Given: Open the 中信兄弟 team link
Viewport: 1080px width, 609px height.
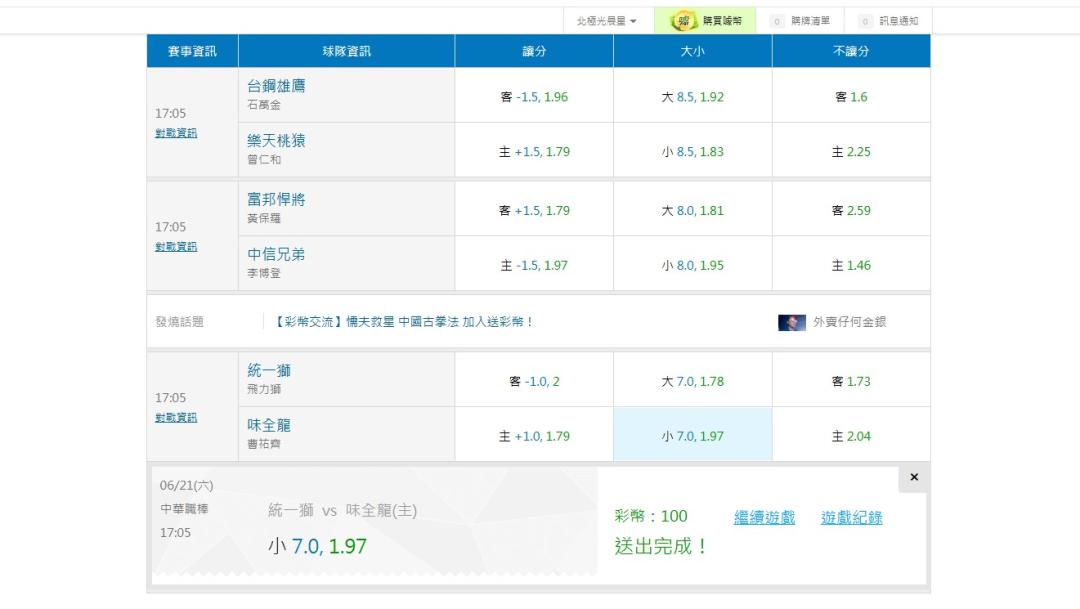Looking at the screenshot, I should pos(276,254).
